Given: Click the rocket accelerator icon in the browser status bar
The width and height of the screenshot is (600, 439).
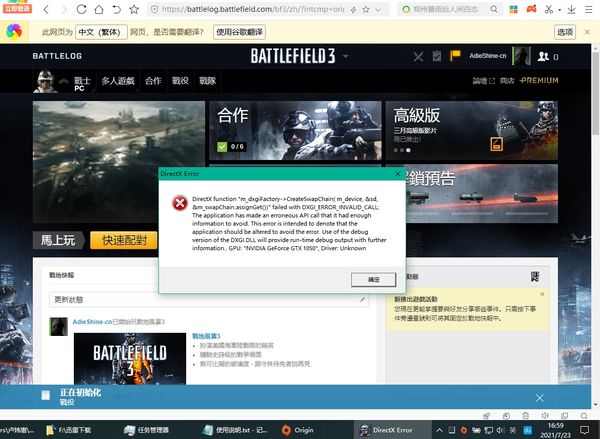Looking at the screenshot, I should click(x=486, y=416).
